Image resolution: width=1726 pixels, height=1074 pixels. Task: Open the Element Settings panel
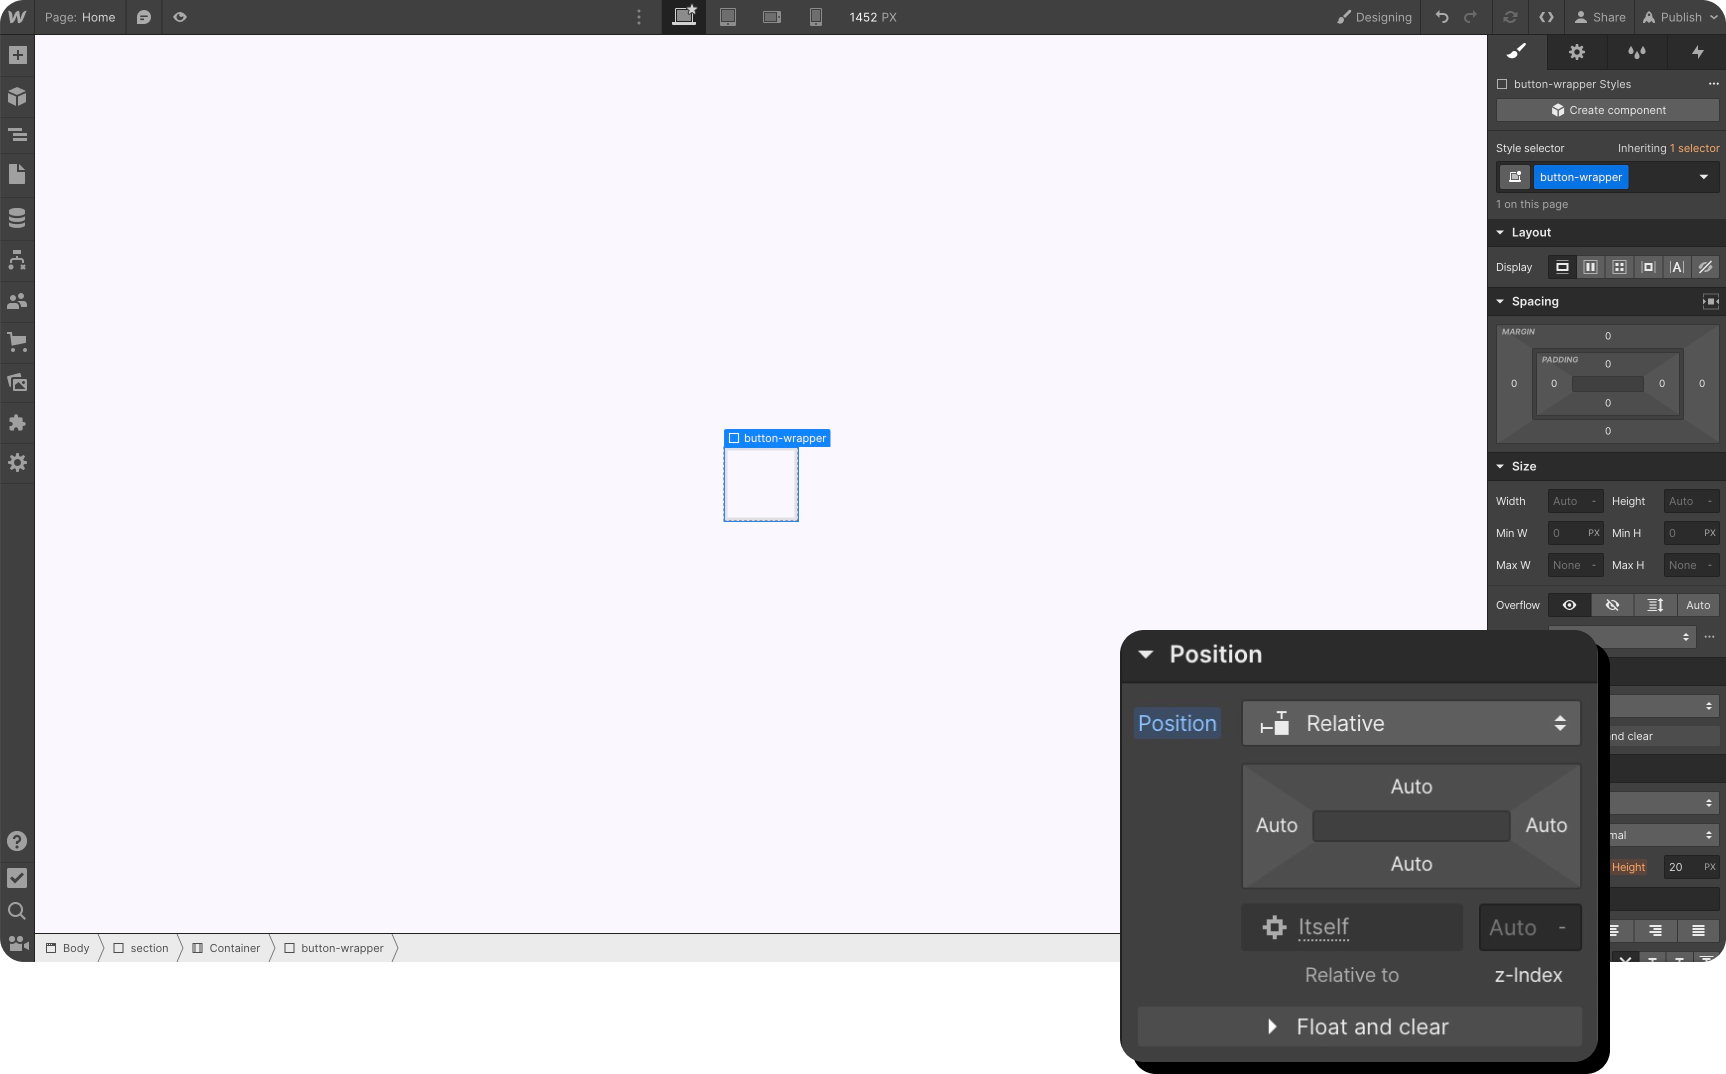(x=1577, y=52)
